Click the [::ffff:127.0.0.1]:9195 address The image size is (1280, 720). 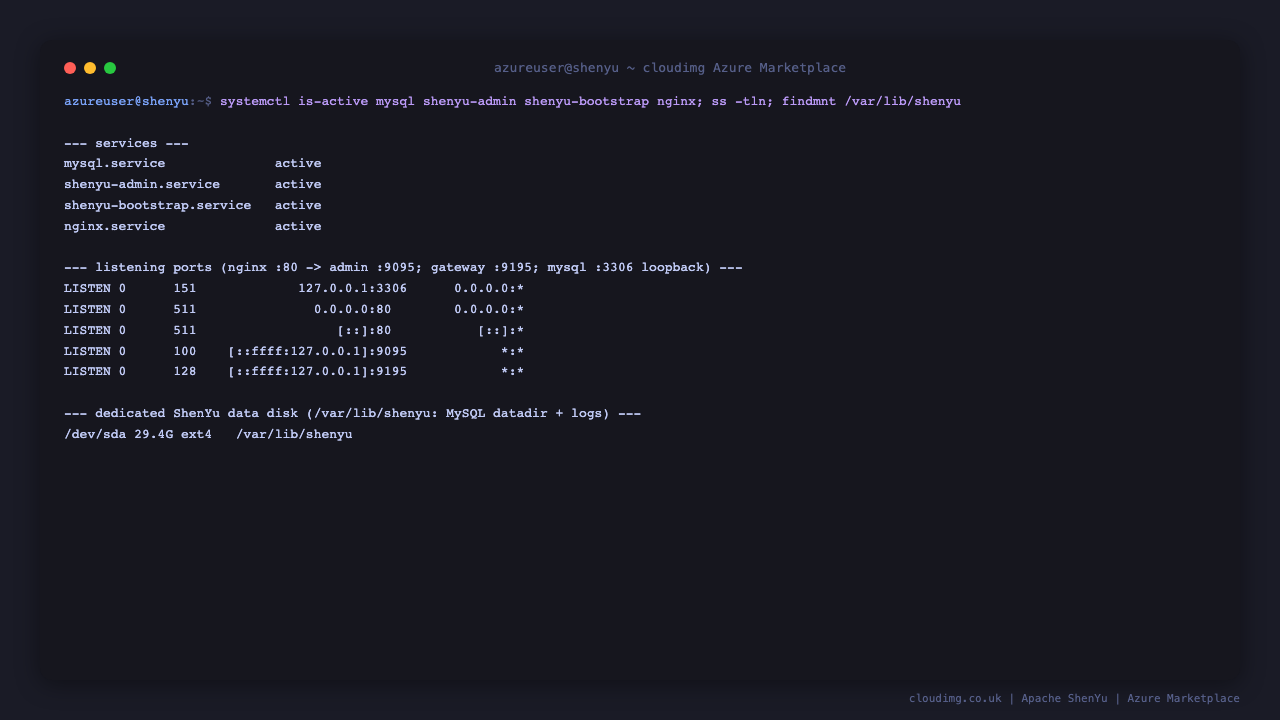click(x=317, y=372)
